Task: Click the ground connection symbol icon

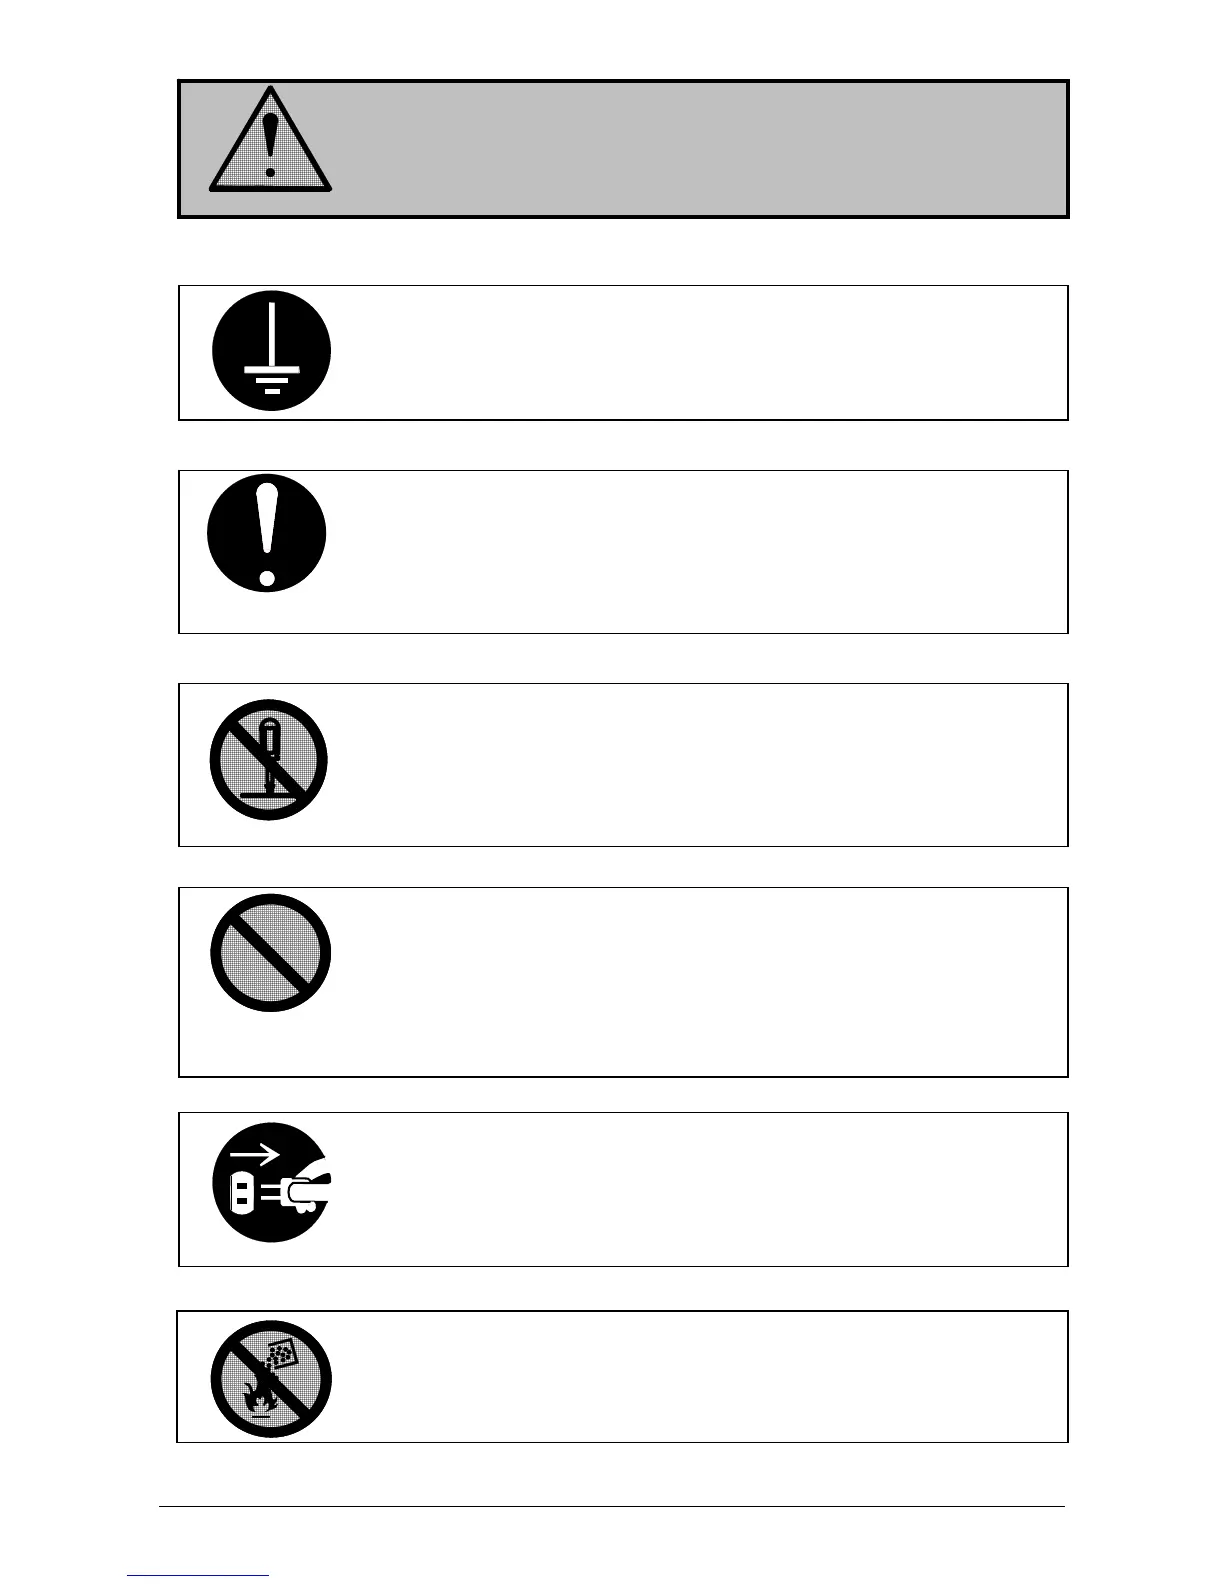Action: click(271, 351)
